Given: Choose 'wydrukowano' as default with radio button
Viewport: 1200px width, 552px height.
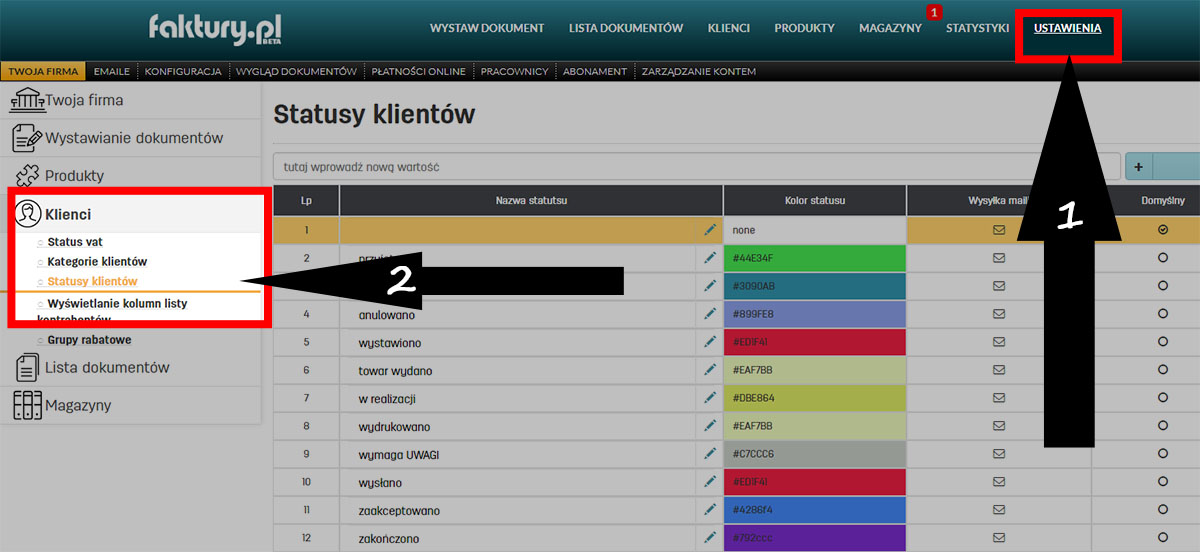Looking at the screenshot, I should 1162,426.
